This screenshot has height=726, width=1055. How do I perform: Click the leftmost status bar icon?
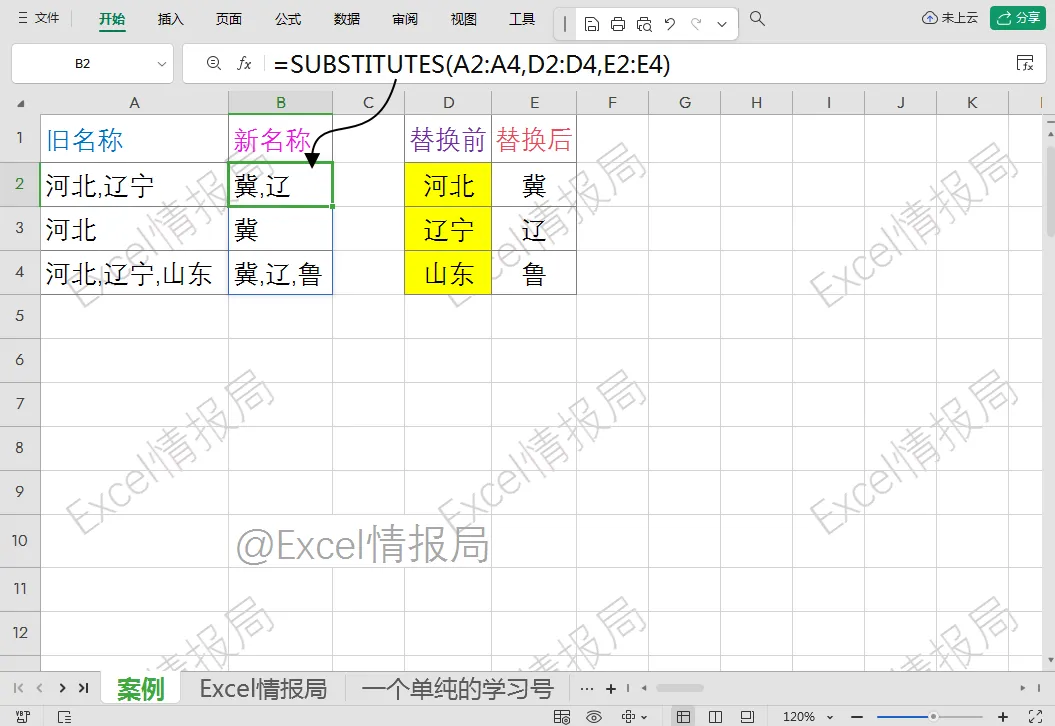click(22, 717)
